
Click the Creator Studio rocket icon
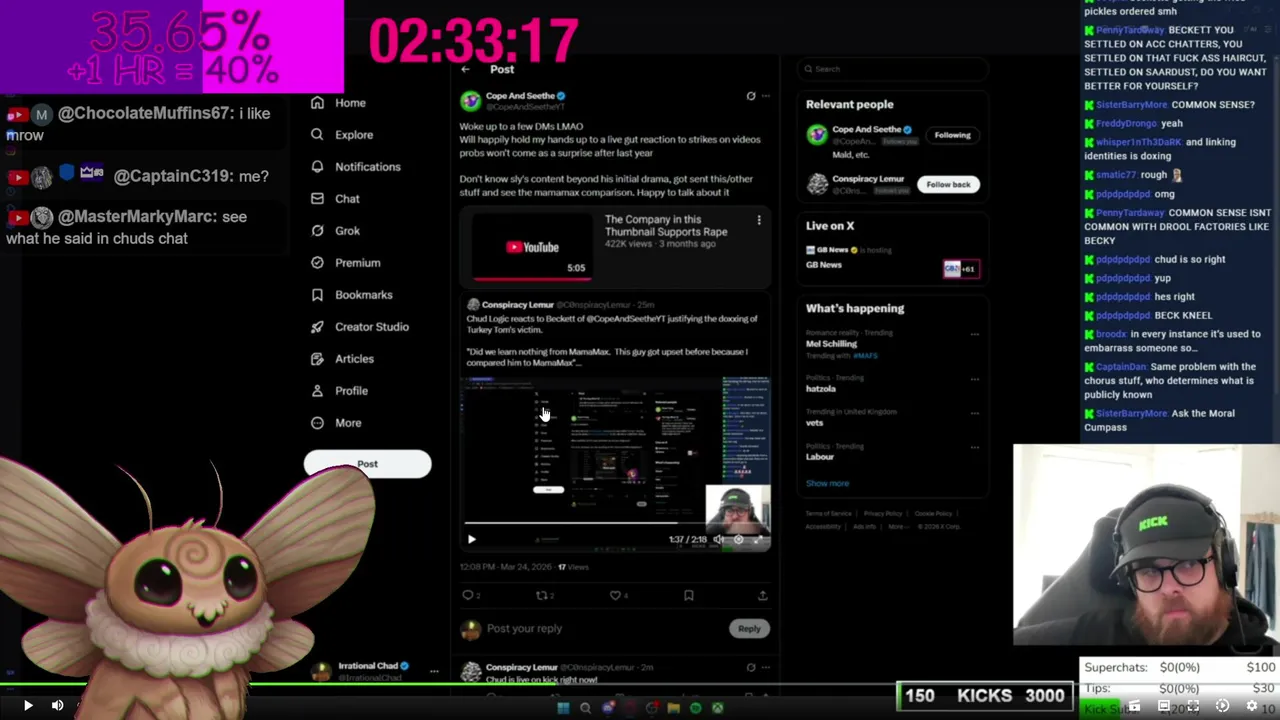(x=317, y=327)
